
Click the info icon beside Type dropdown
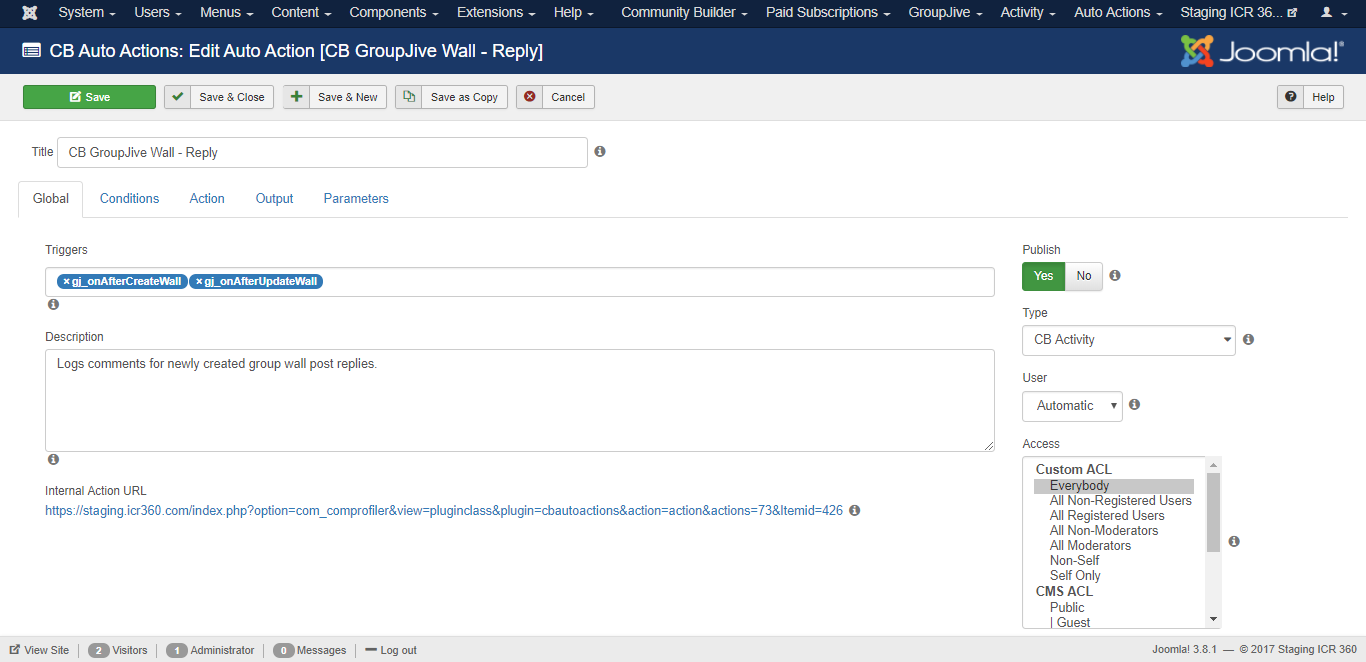pos(1248,340)
